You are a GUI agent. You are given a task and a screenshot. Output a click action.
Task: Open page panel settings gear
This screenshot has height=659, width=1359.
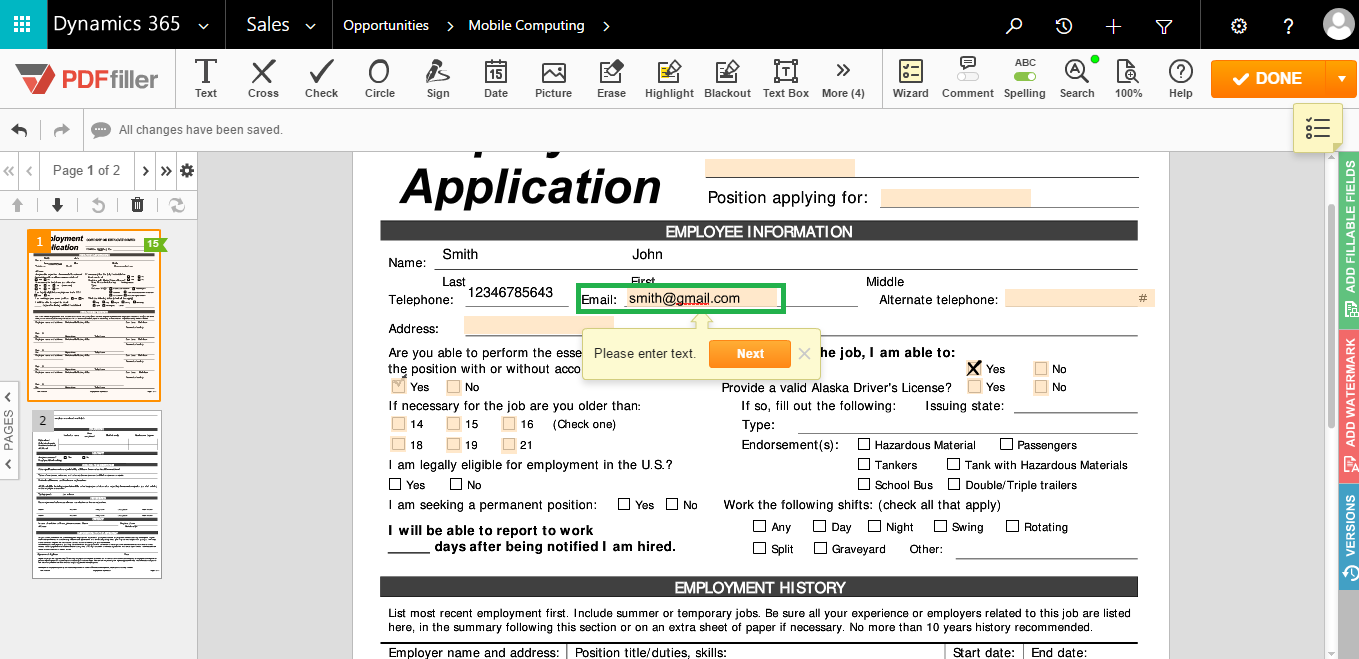pyautogui.click(x=187, y=171)
